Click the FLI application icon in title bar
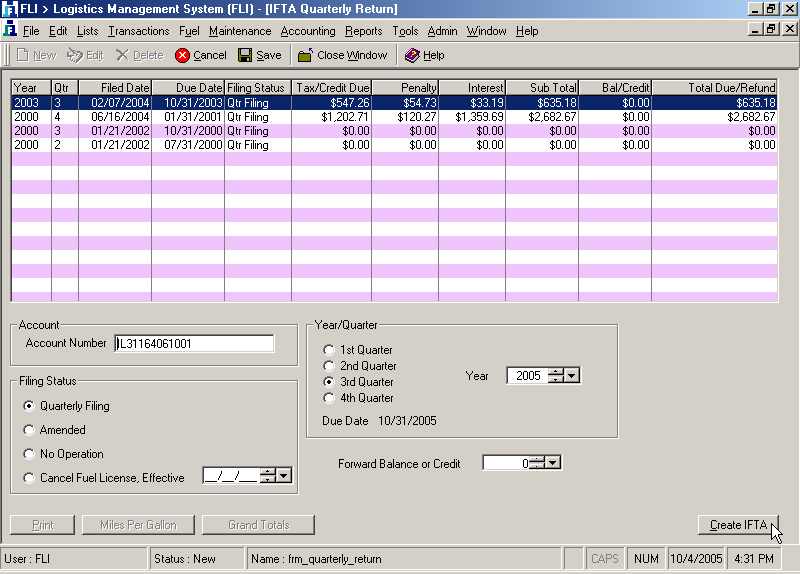Viewport: 800px width, 574px height. coord(10,9)
